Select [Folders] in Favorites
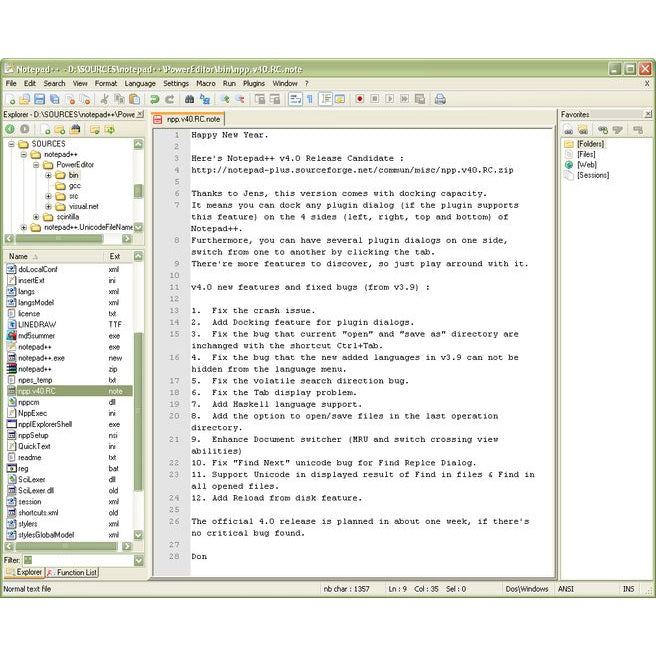 coord(590,144)
